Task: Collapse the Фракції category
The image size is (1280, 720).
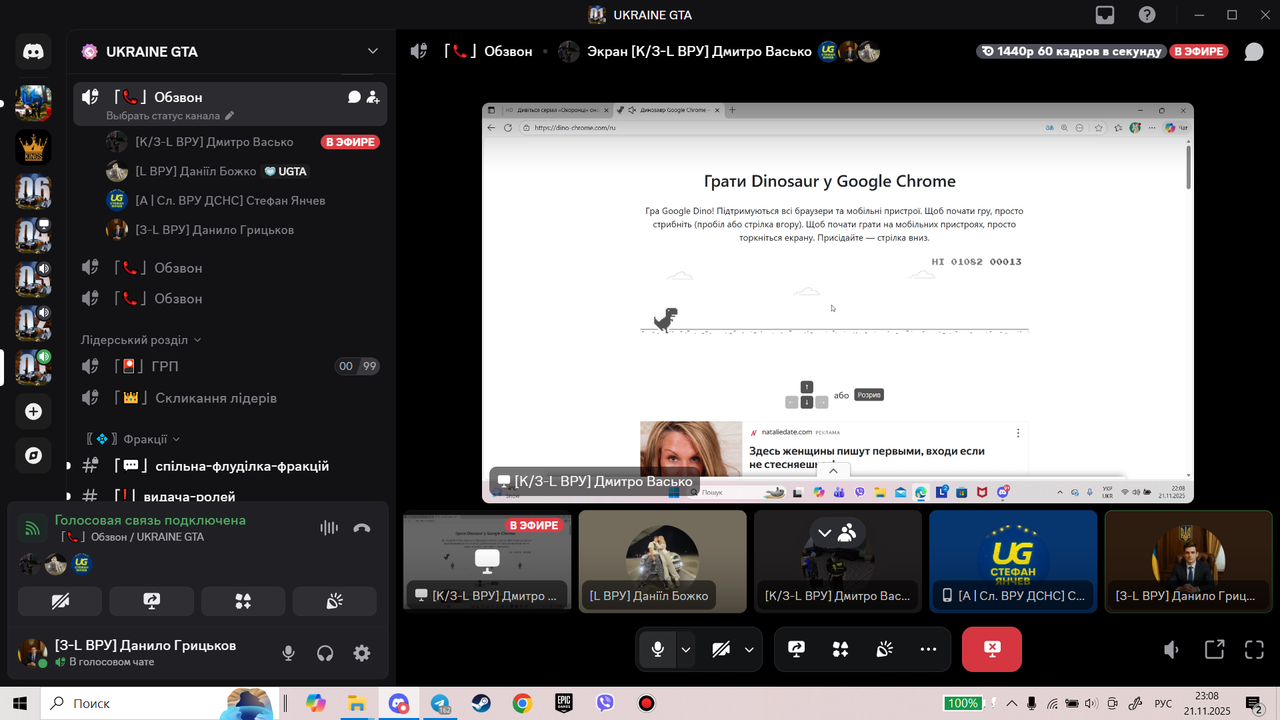Action: 133,439
